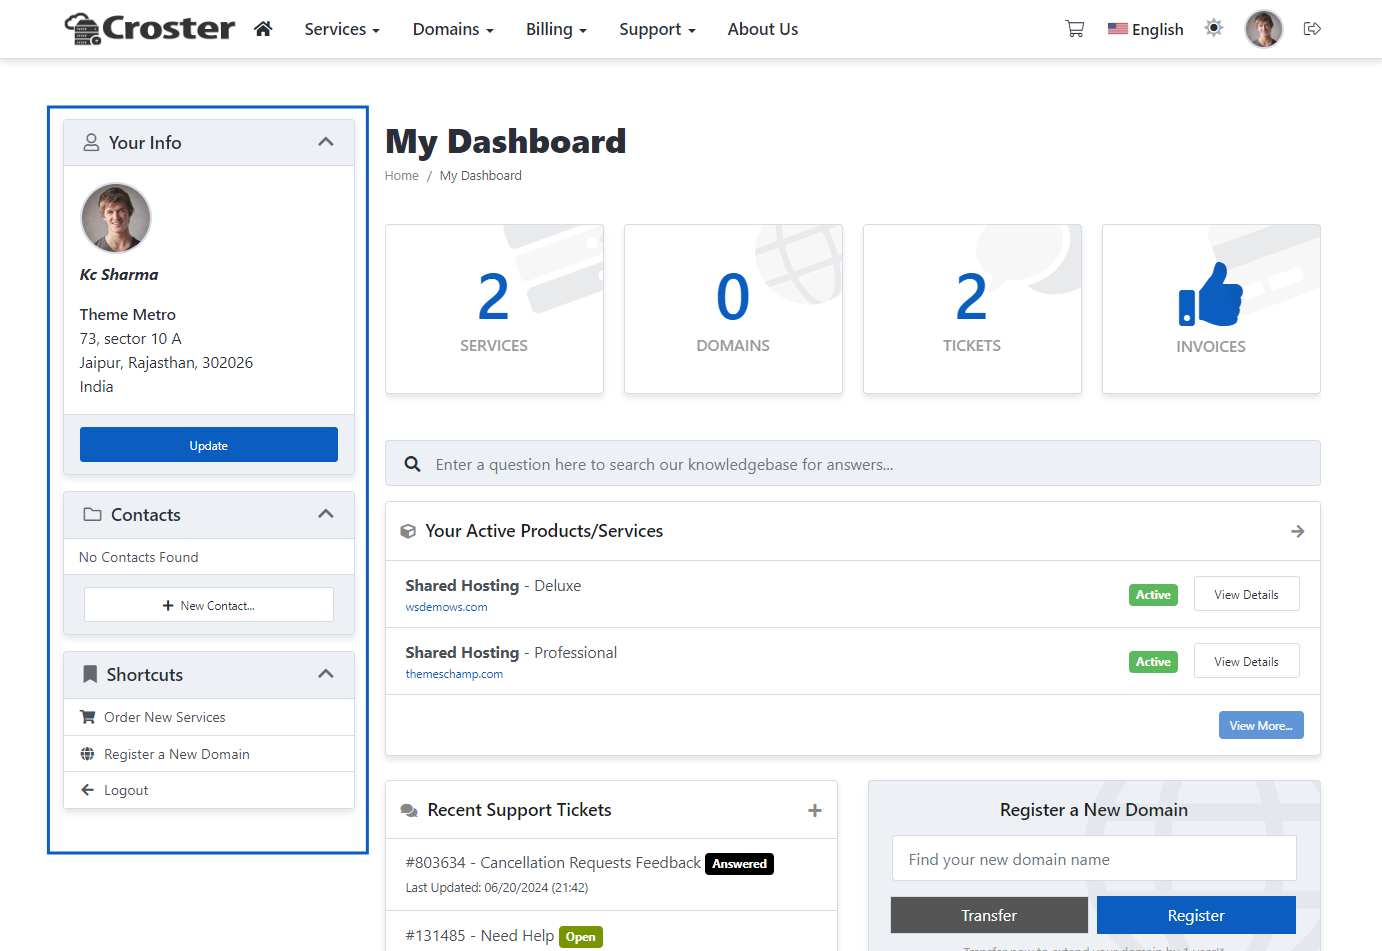
Task: Go to About Us page
Action: pos(763,29)
